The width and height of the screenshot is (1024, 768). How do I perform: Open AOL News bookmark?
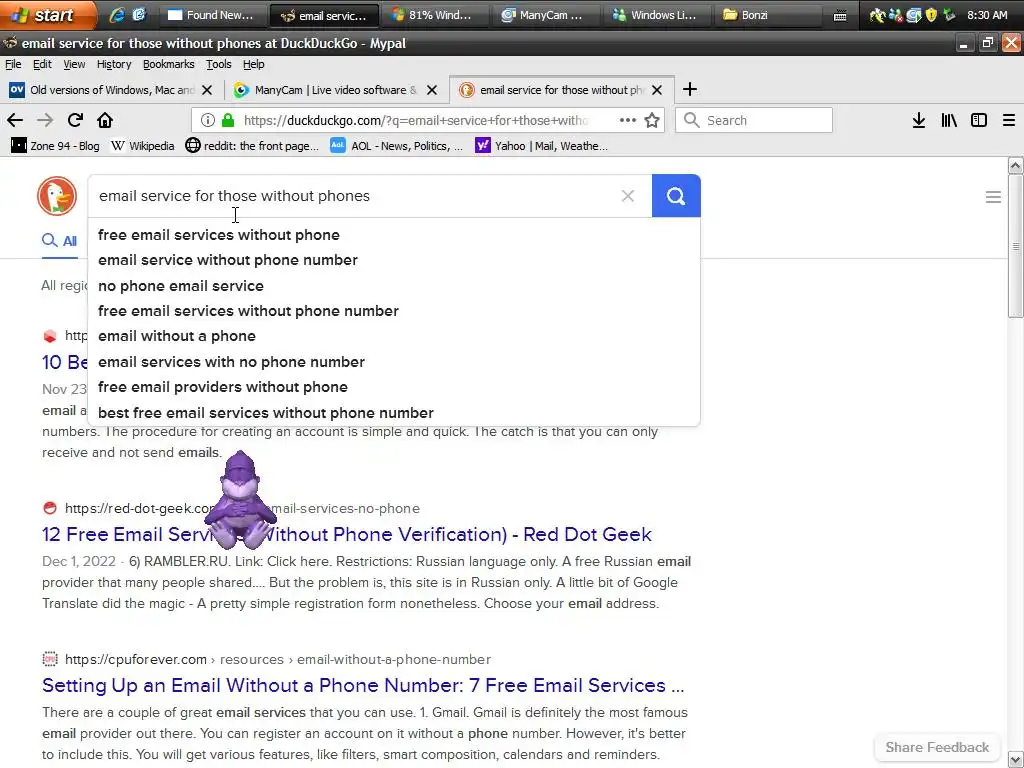[396, 146]
